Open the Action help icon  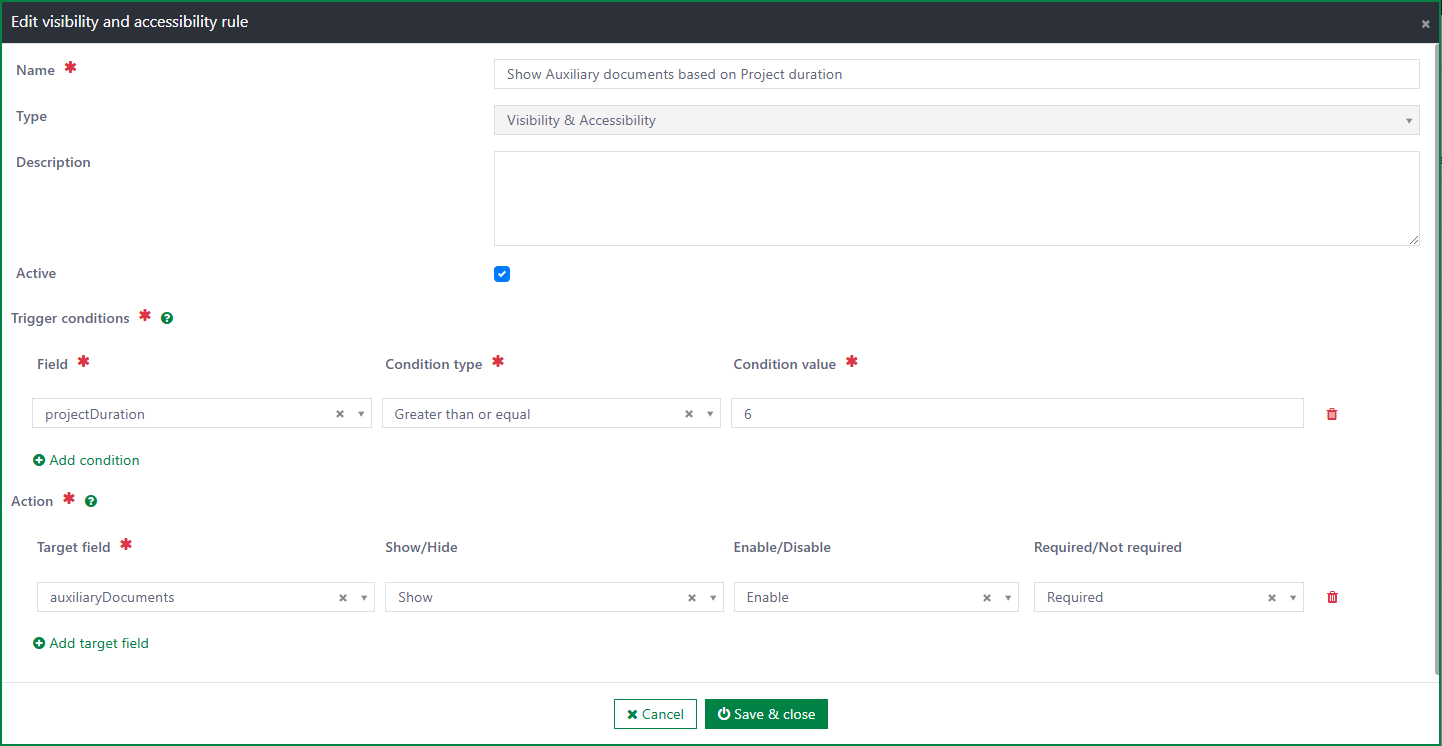click(x=91, y=501)
